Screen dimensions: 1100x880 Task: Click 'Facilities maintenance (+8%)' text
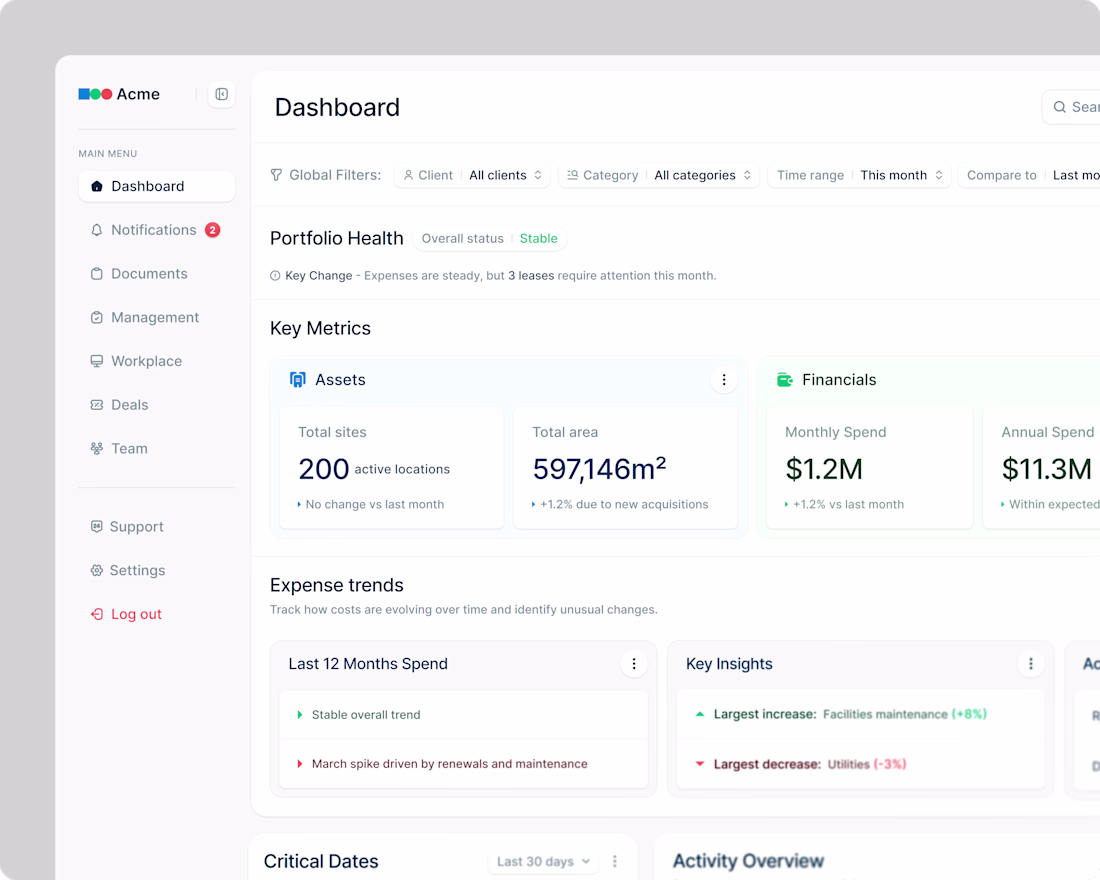point(905,714)
